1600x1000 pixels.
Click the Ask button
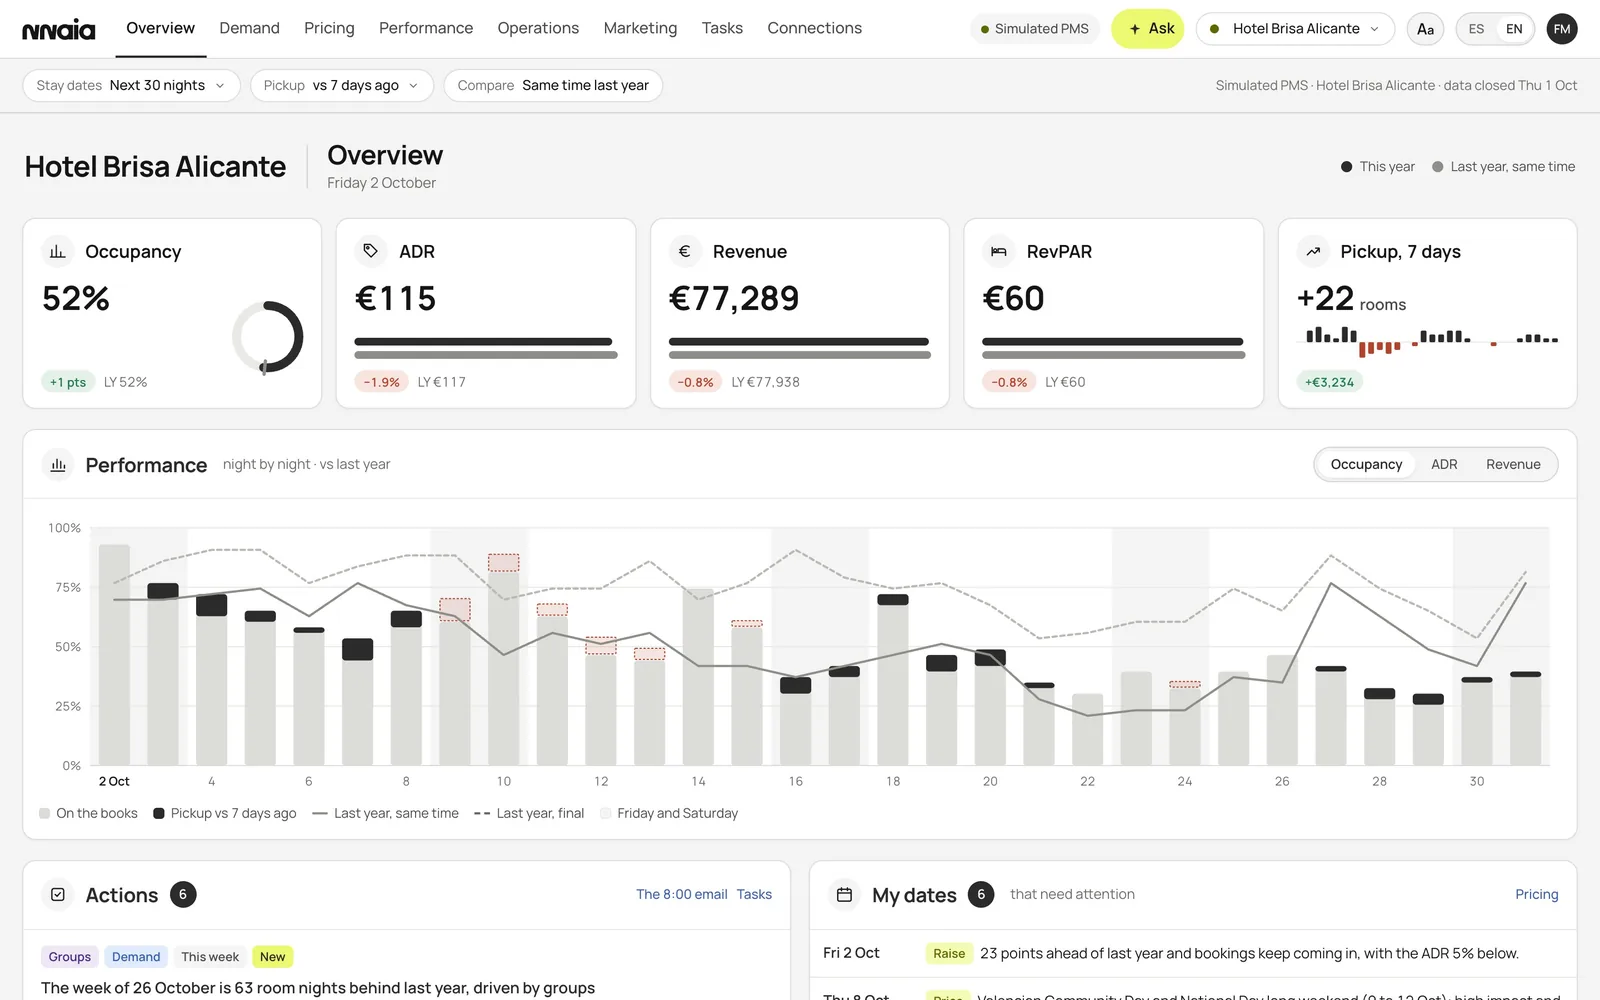point(1148,29)
